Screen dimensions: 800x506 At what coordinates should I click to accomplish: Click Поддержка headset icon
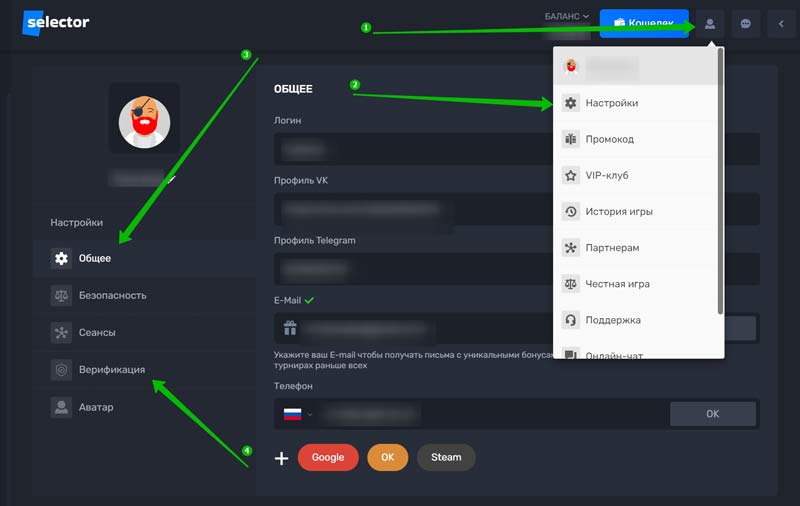[x=570, y=320]
